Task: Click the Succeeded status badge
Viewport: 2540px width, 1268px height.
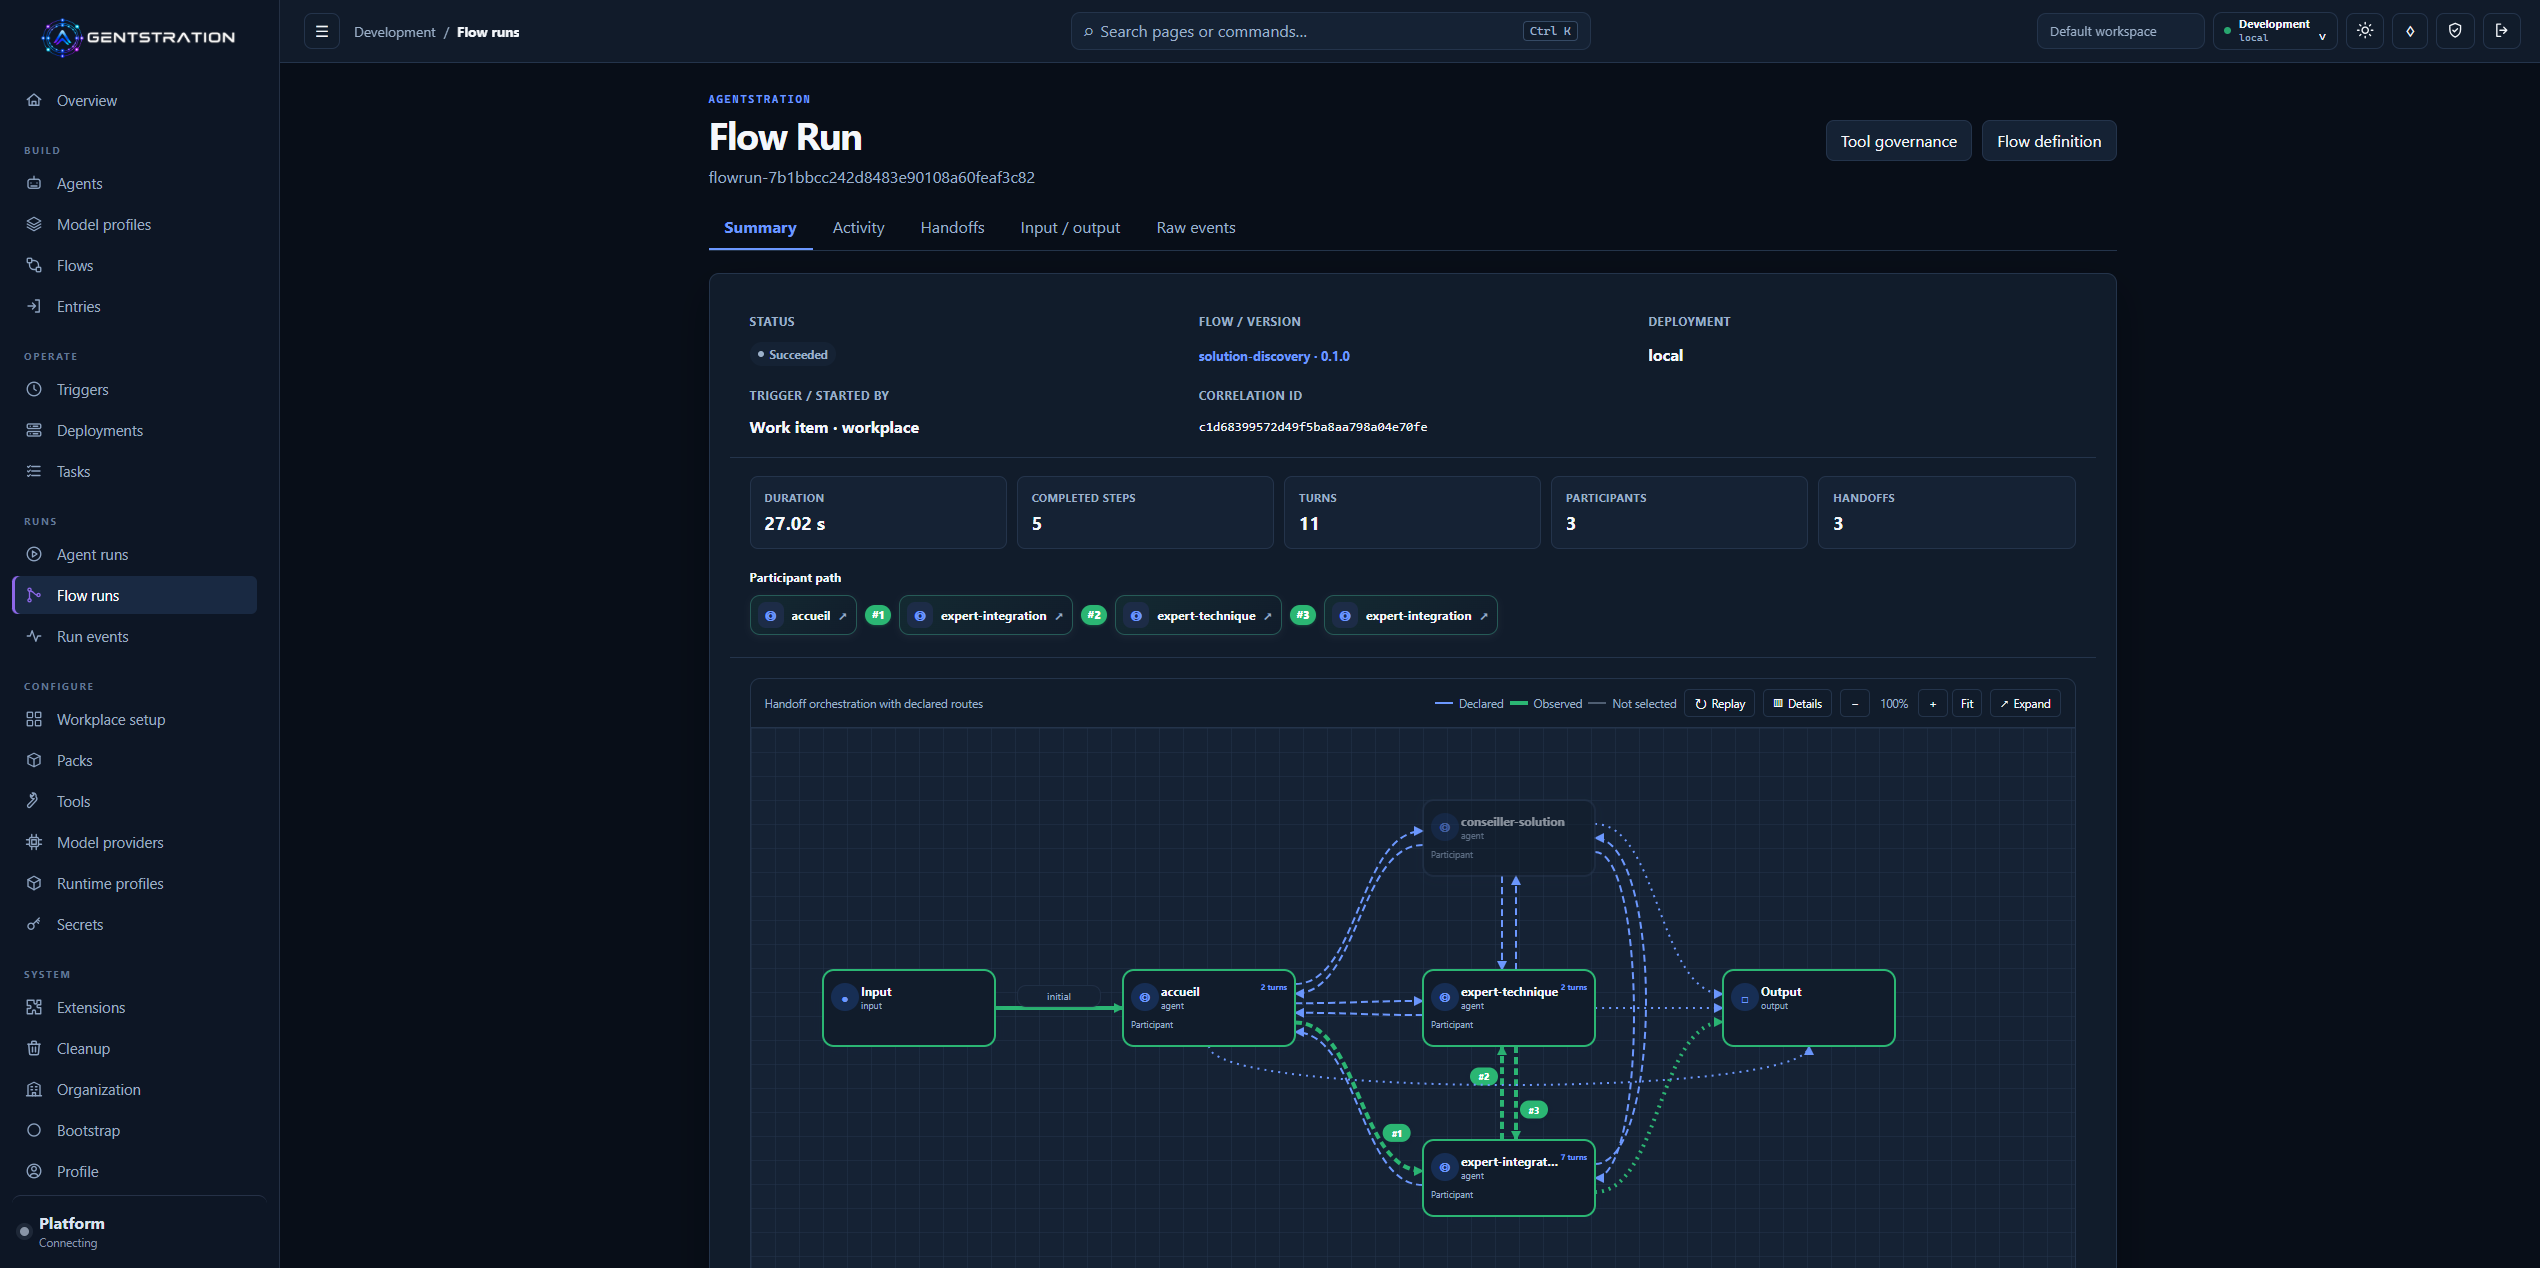Action: pos(792,355)
